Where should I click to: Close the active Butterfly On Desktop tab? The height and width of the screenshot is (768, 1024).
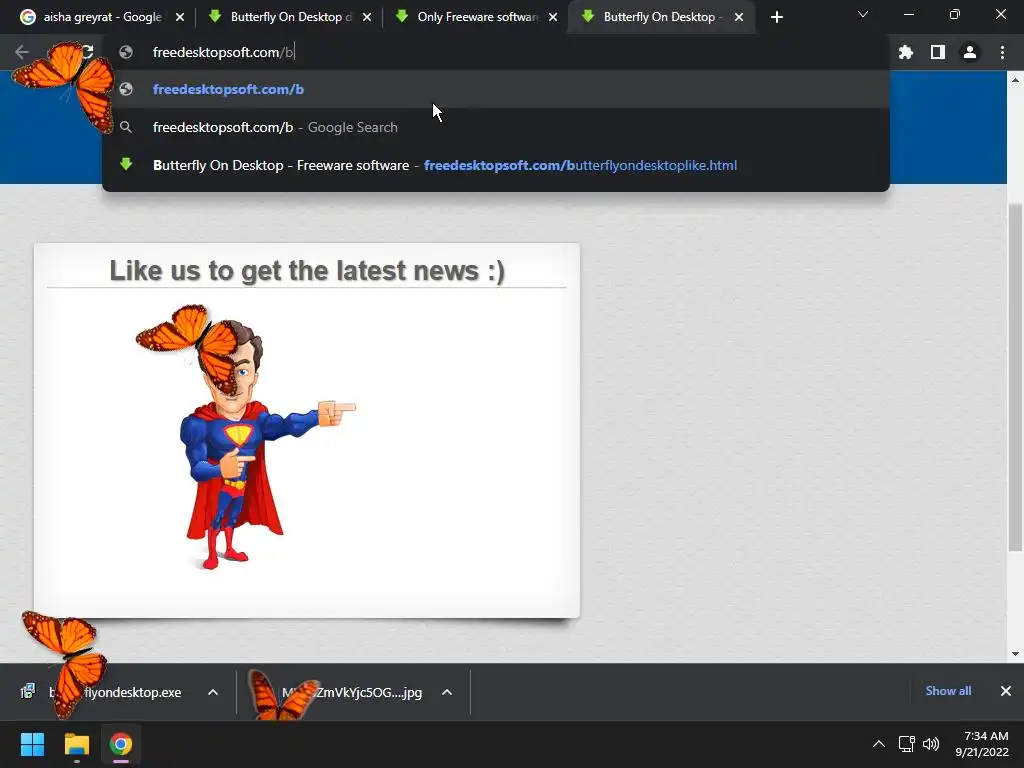click(x=739, y=17)
